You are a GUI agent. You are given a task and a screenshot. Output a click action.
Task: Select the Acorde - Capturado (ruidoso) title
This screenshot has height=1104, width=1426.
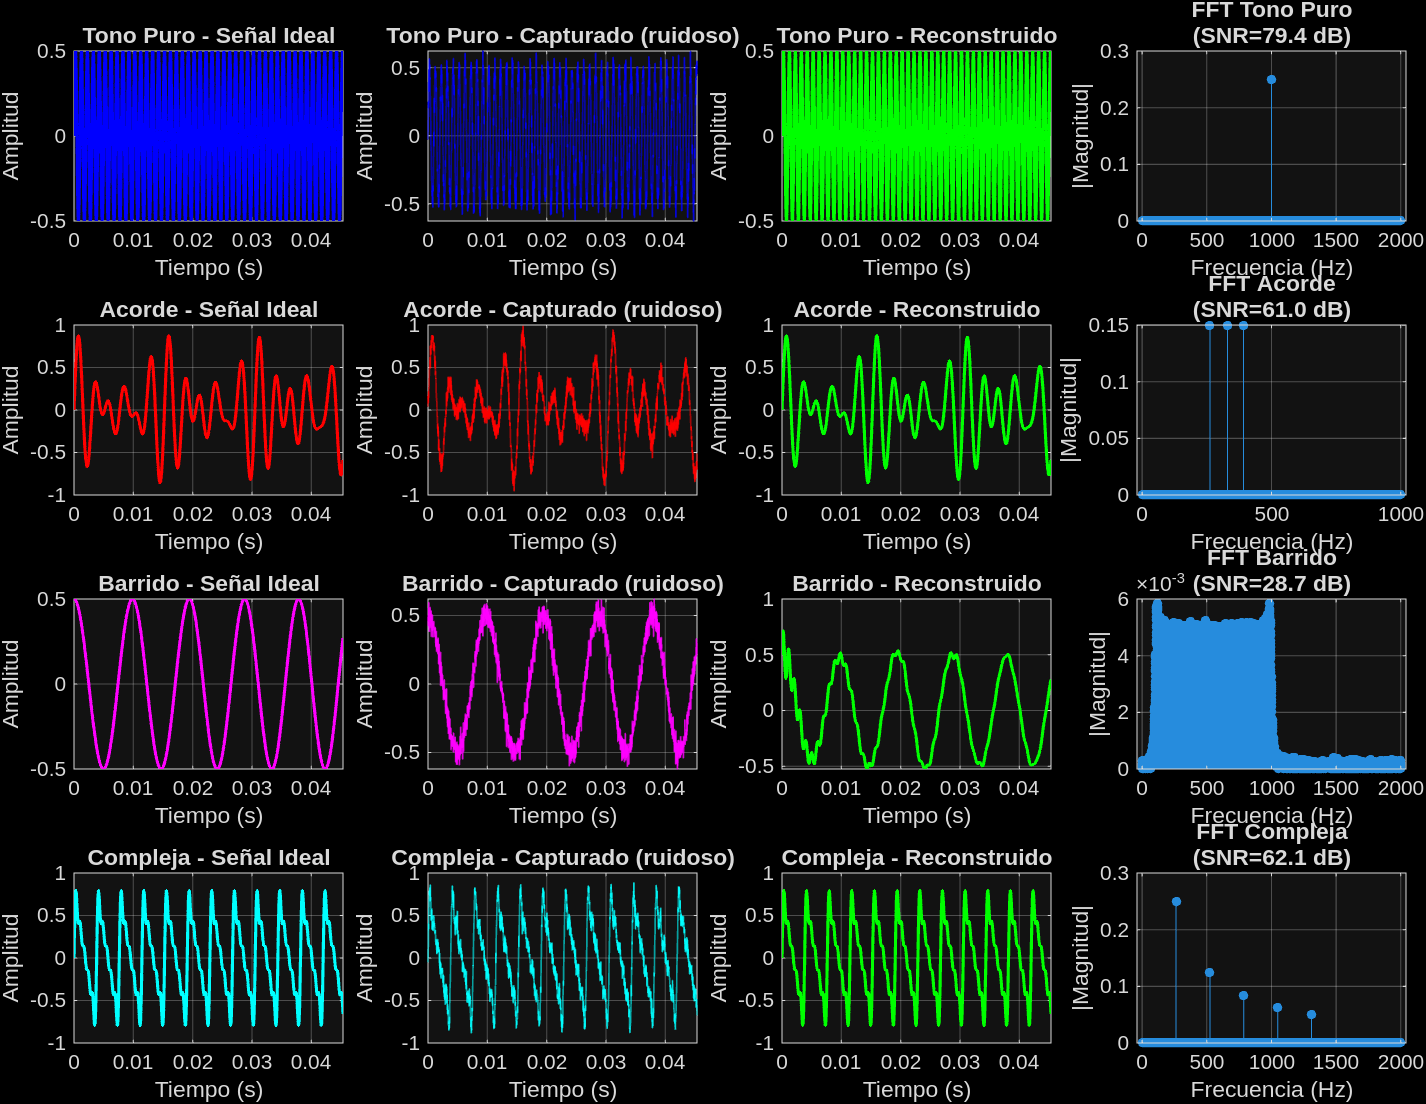tap(563, 309)
